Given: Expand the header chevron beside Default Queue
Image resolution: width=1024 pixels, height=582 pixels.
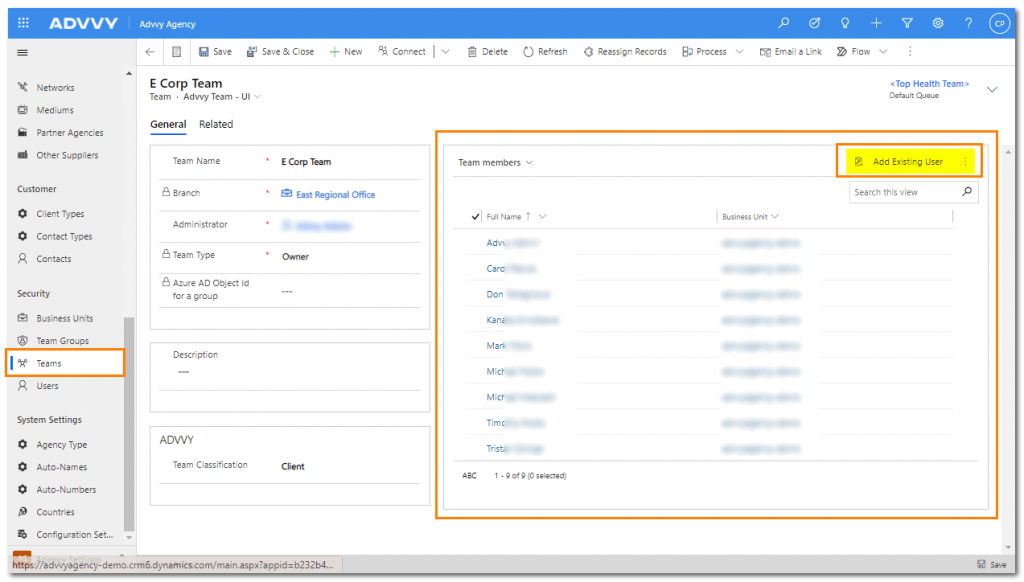Looking at the screenshot, I should click(992, 89).
